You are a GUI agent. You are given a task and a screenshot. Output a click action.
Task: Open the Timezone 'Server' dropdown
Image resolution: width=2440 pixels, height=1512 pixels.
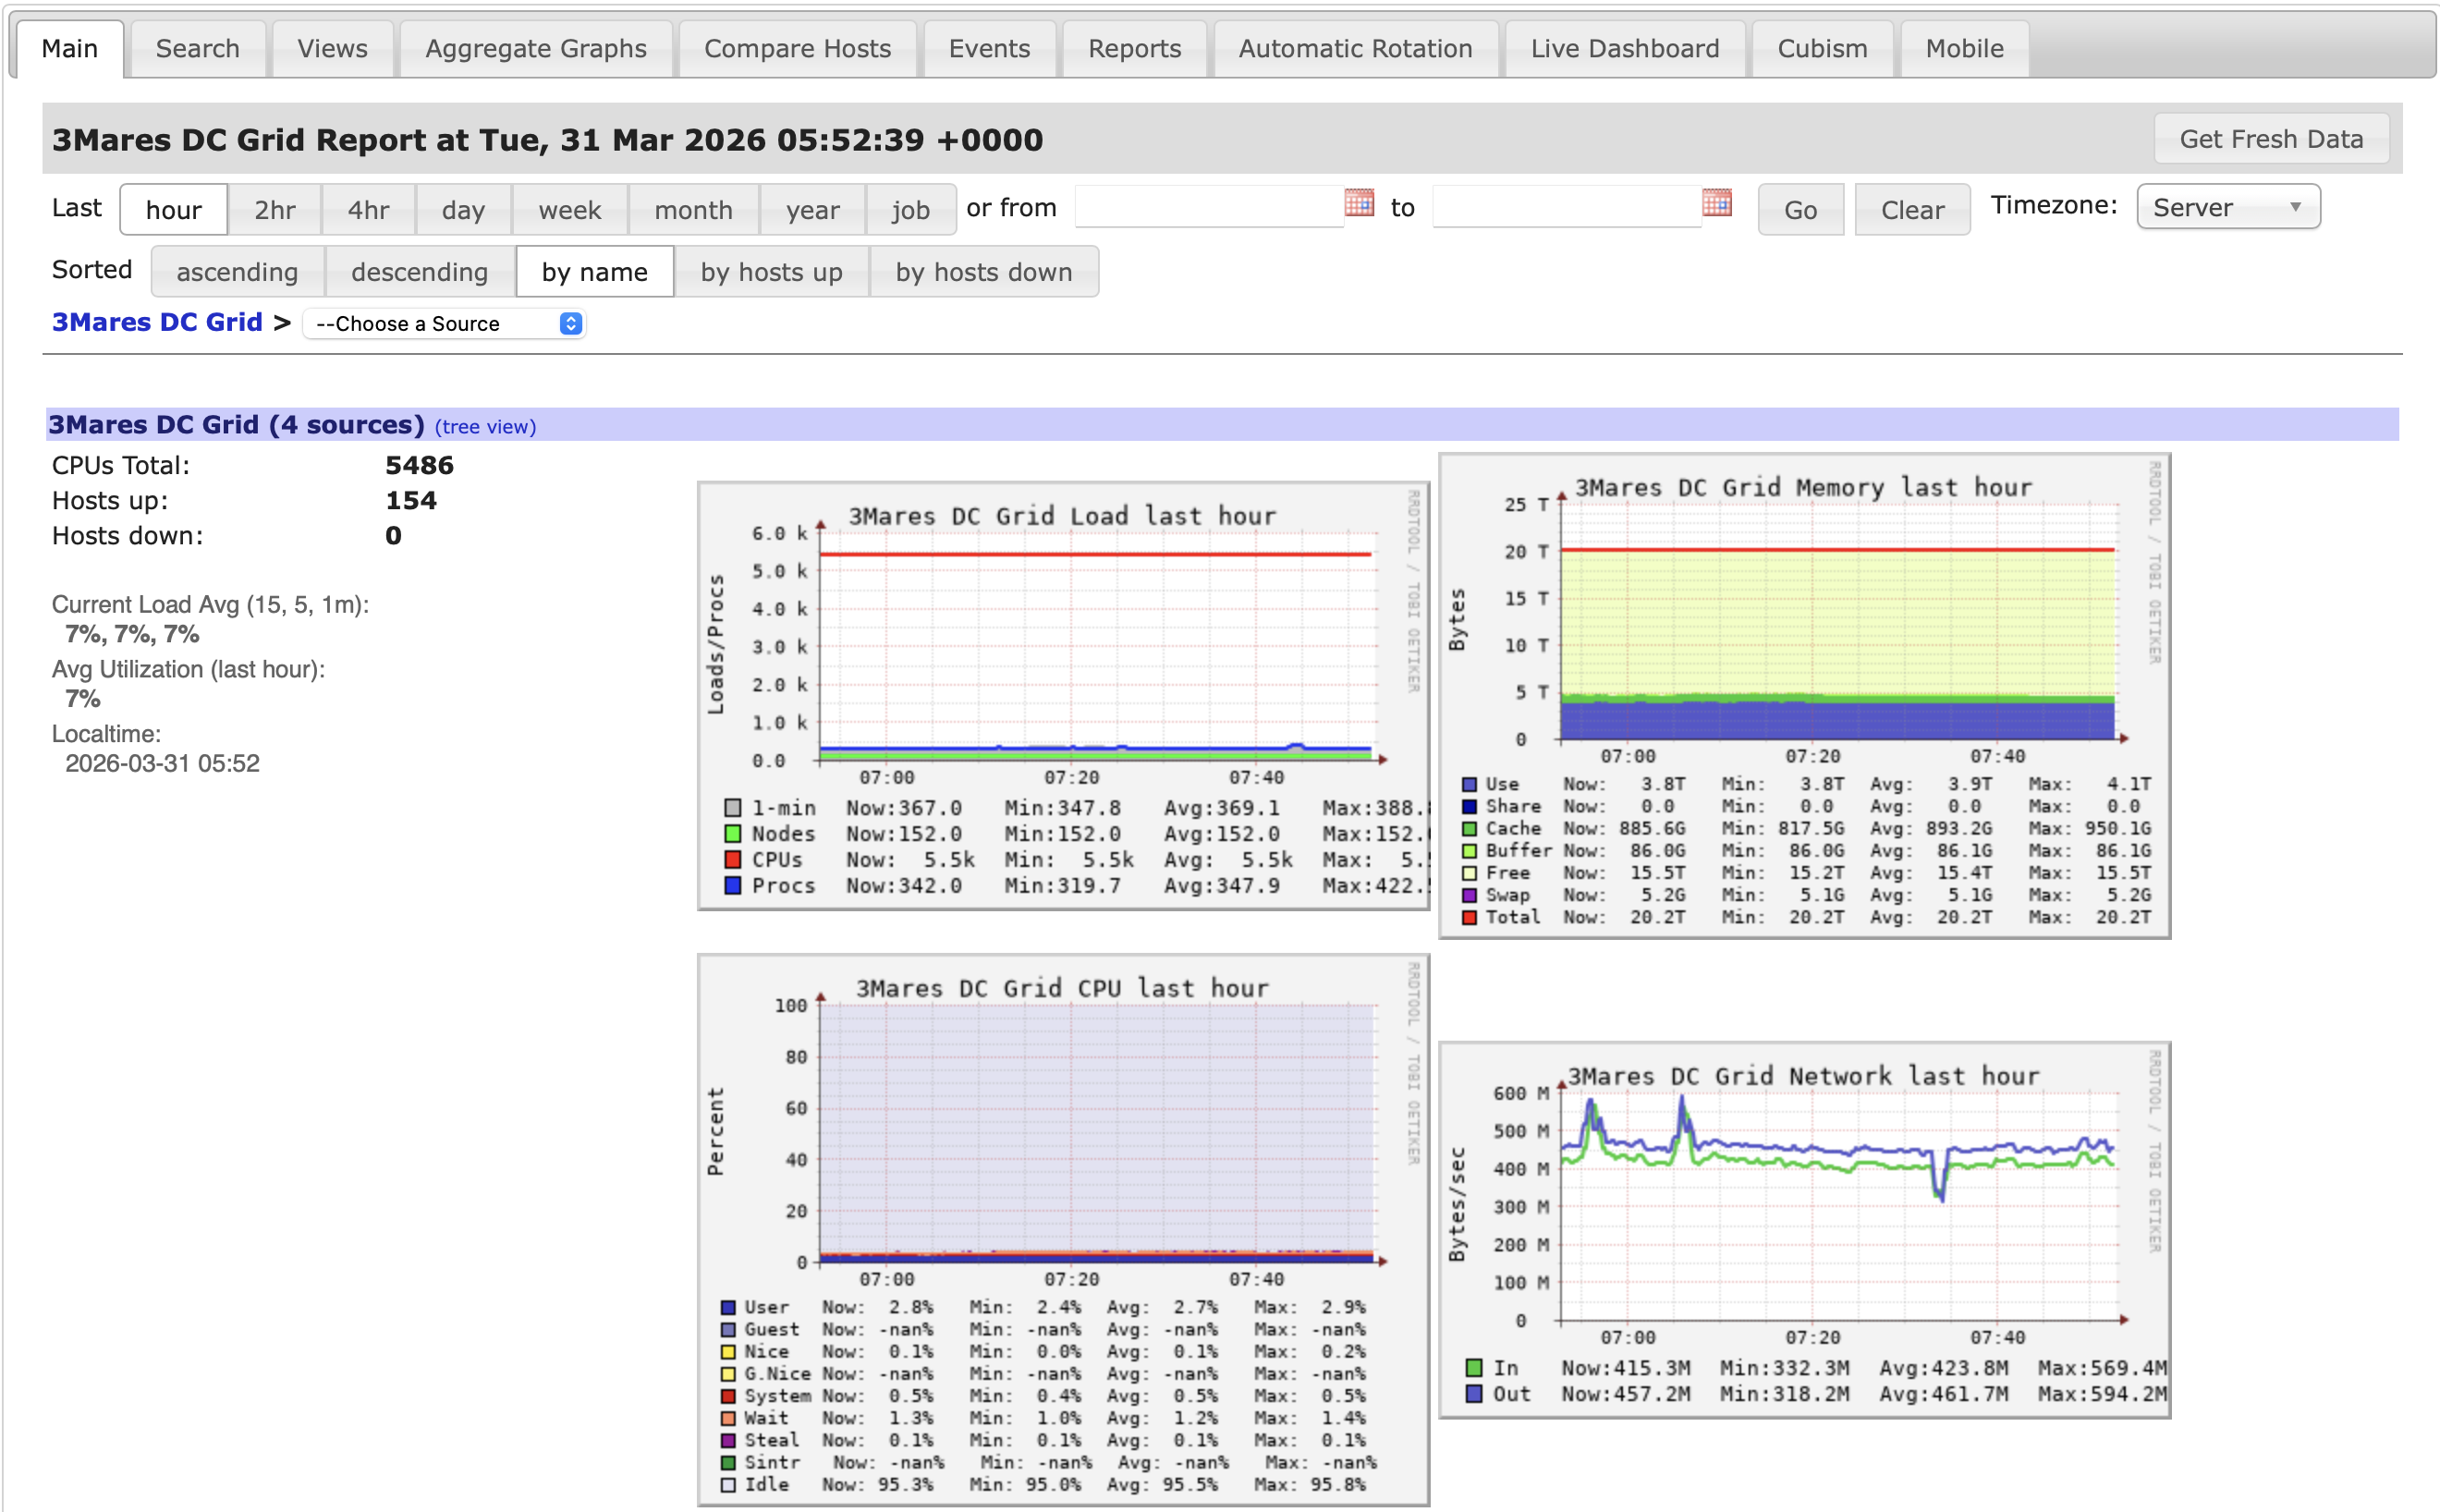(2227, 207)
